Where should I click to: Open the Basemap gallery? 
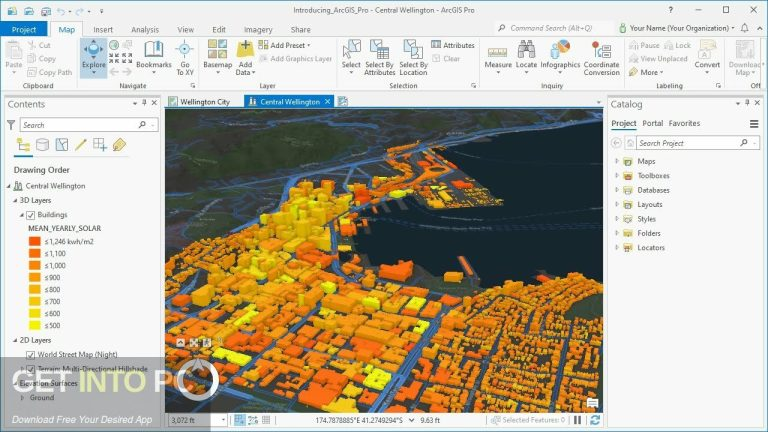coord(217,55)
